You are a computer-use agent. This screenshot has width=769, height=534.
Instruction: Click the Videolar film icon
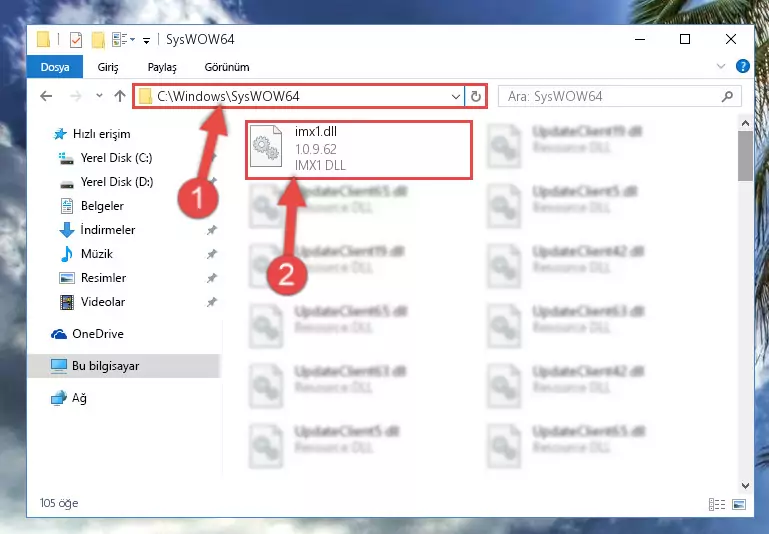pyautogui.click(x=67, y=302)
